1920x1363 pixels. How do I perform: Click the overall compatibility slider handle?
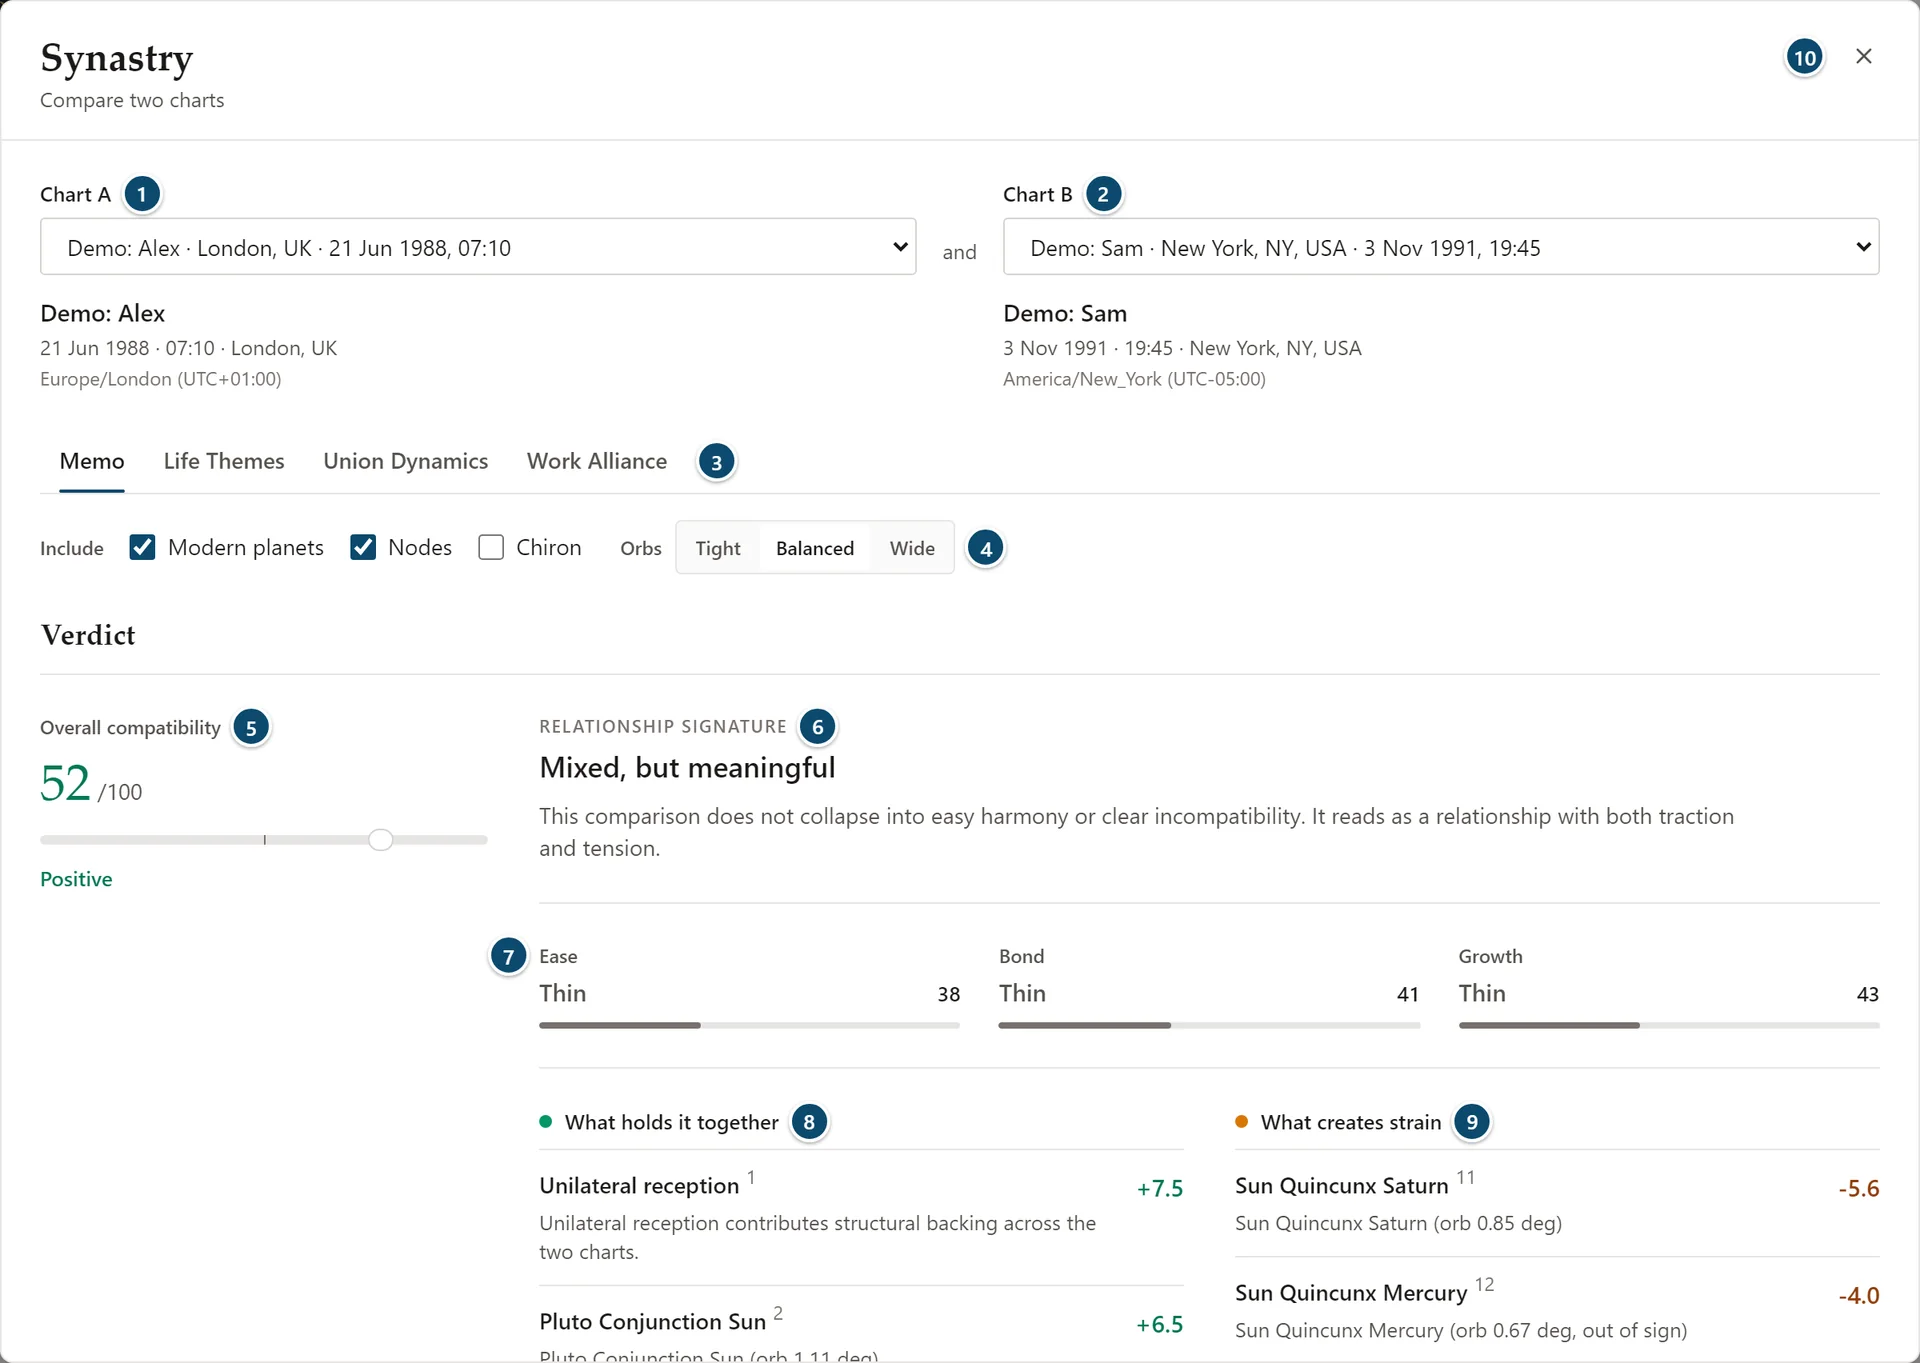(x=380, y=840)
